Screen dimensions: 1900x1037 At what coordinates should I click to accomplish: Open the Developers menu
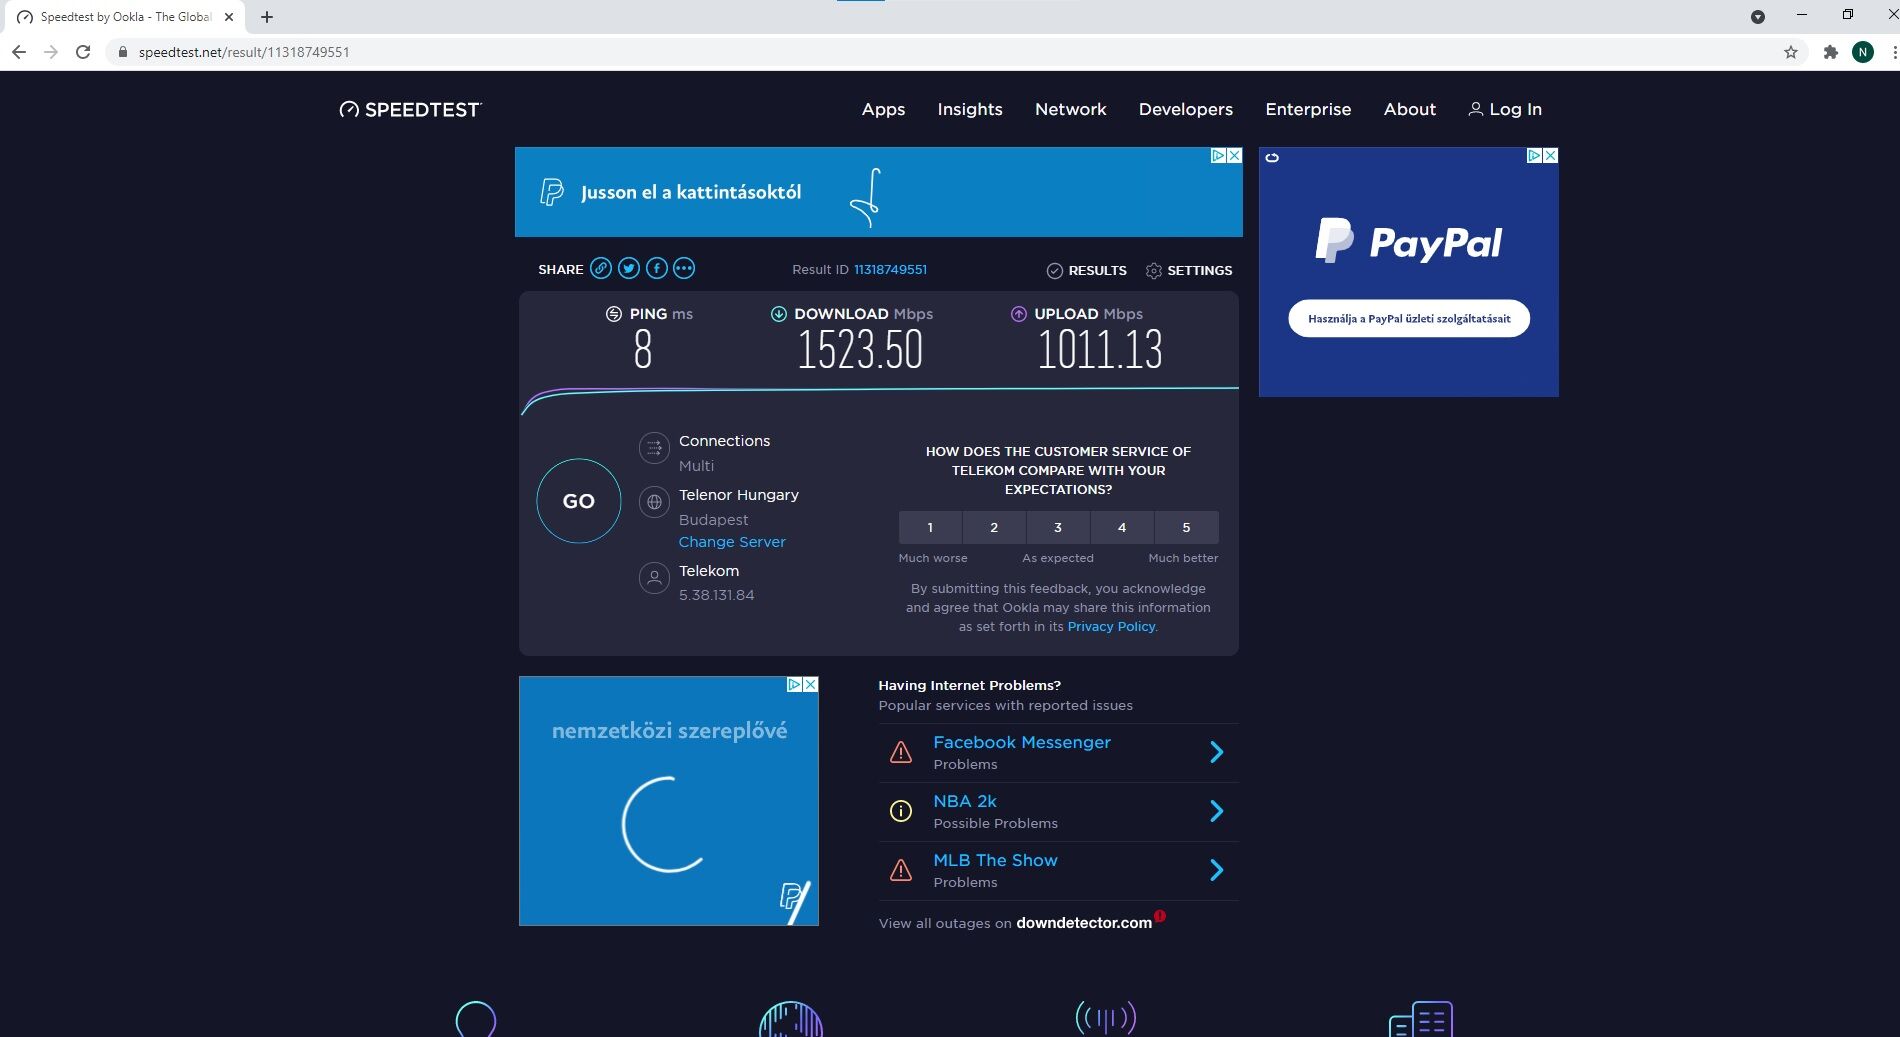(x=1186, y=109)
